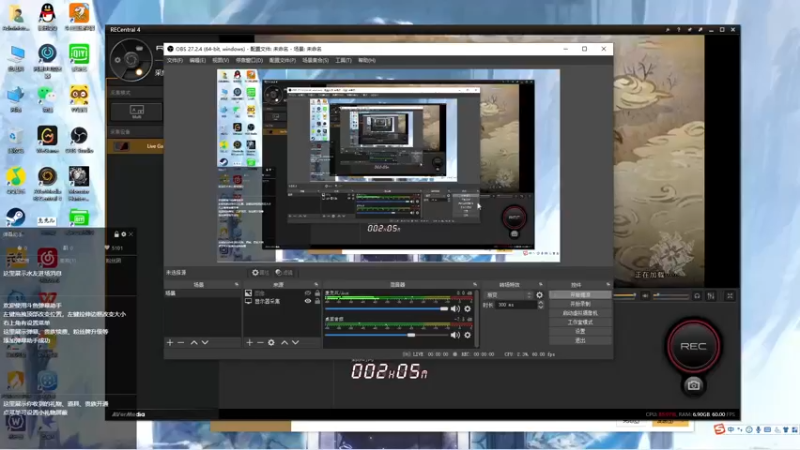Click Start Recording in OBS controls
The width and height of the screenshot is (800, 450).
[x=580, y=304]
